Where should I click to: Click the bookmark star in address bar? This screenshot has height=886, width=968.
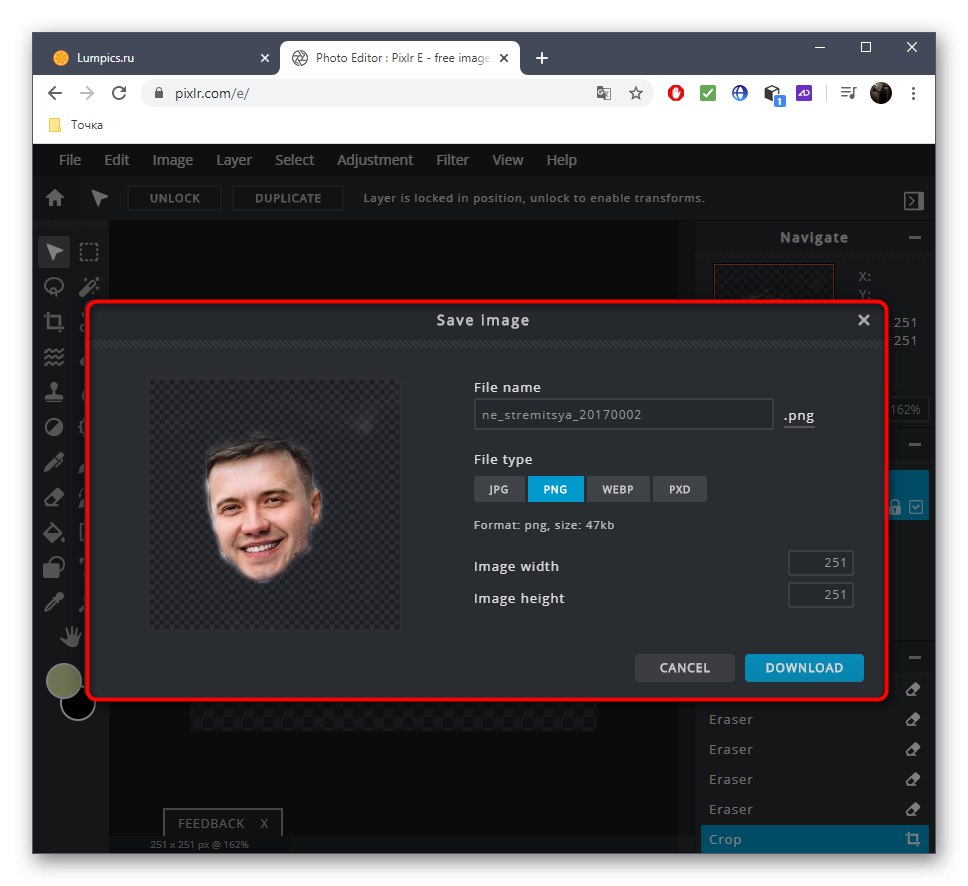(x=636, y=93)
